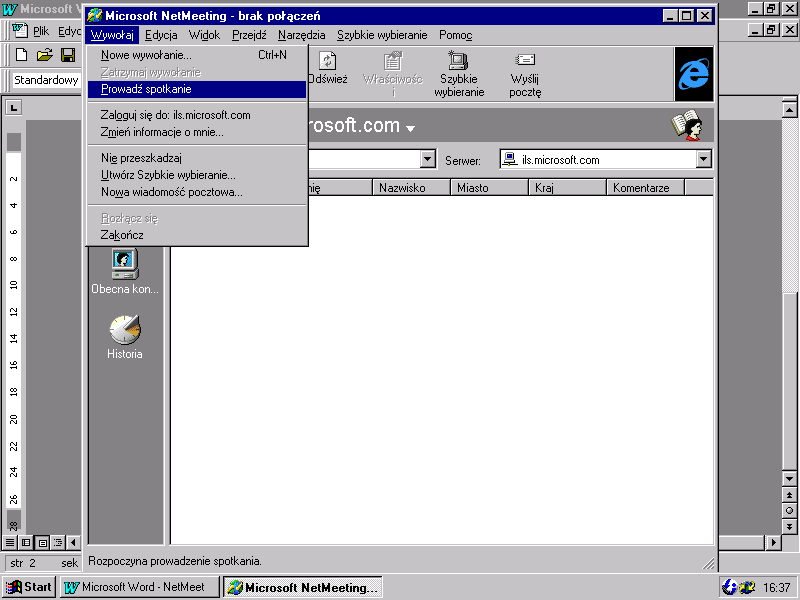Switch Word to Normal view button
The height and width of the screenshot is (600, 800).
(x=10, y=542)
